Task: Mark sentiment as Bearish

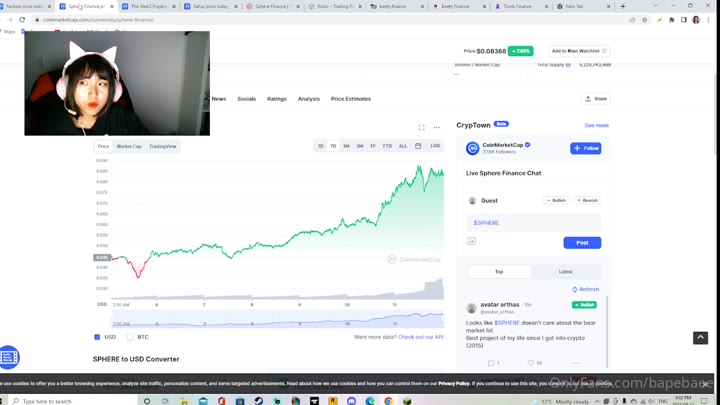Action: pyautogui.click(x=587, y=201)
